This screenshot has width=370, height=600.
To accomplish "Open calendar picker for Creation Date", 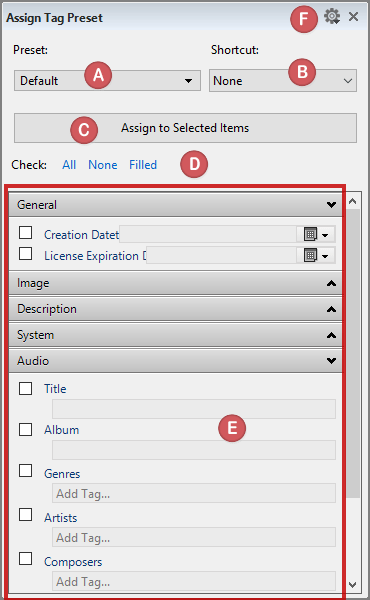I will (310, 234).
